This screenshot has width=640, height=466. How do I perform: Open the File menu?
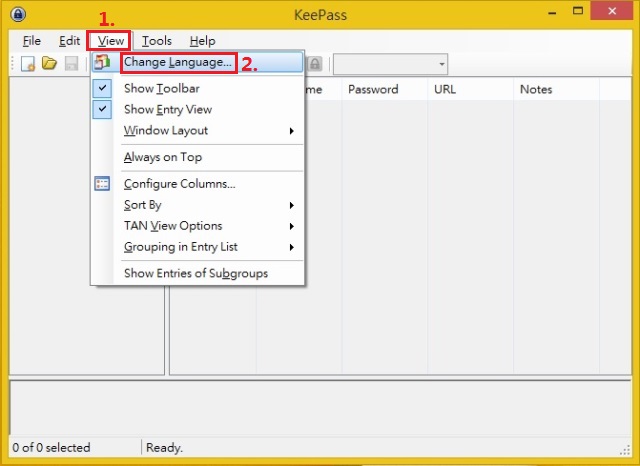point(32,41)
